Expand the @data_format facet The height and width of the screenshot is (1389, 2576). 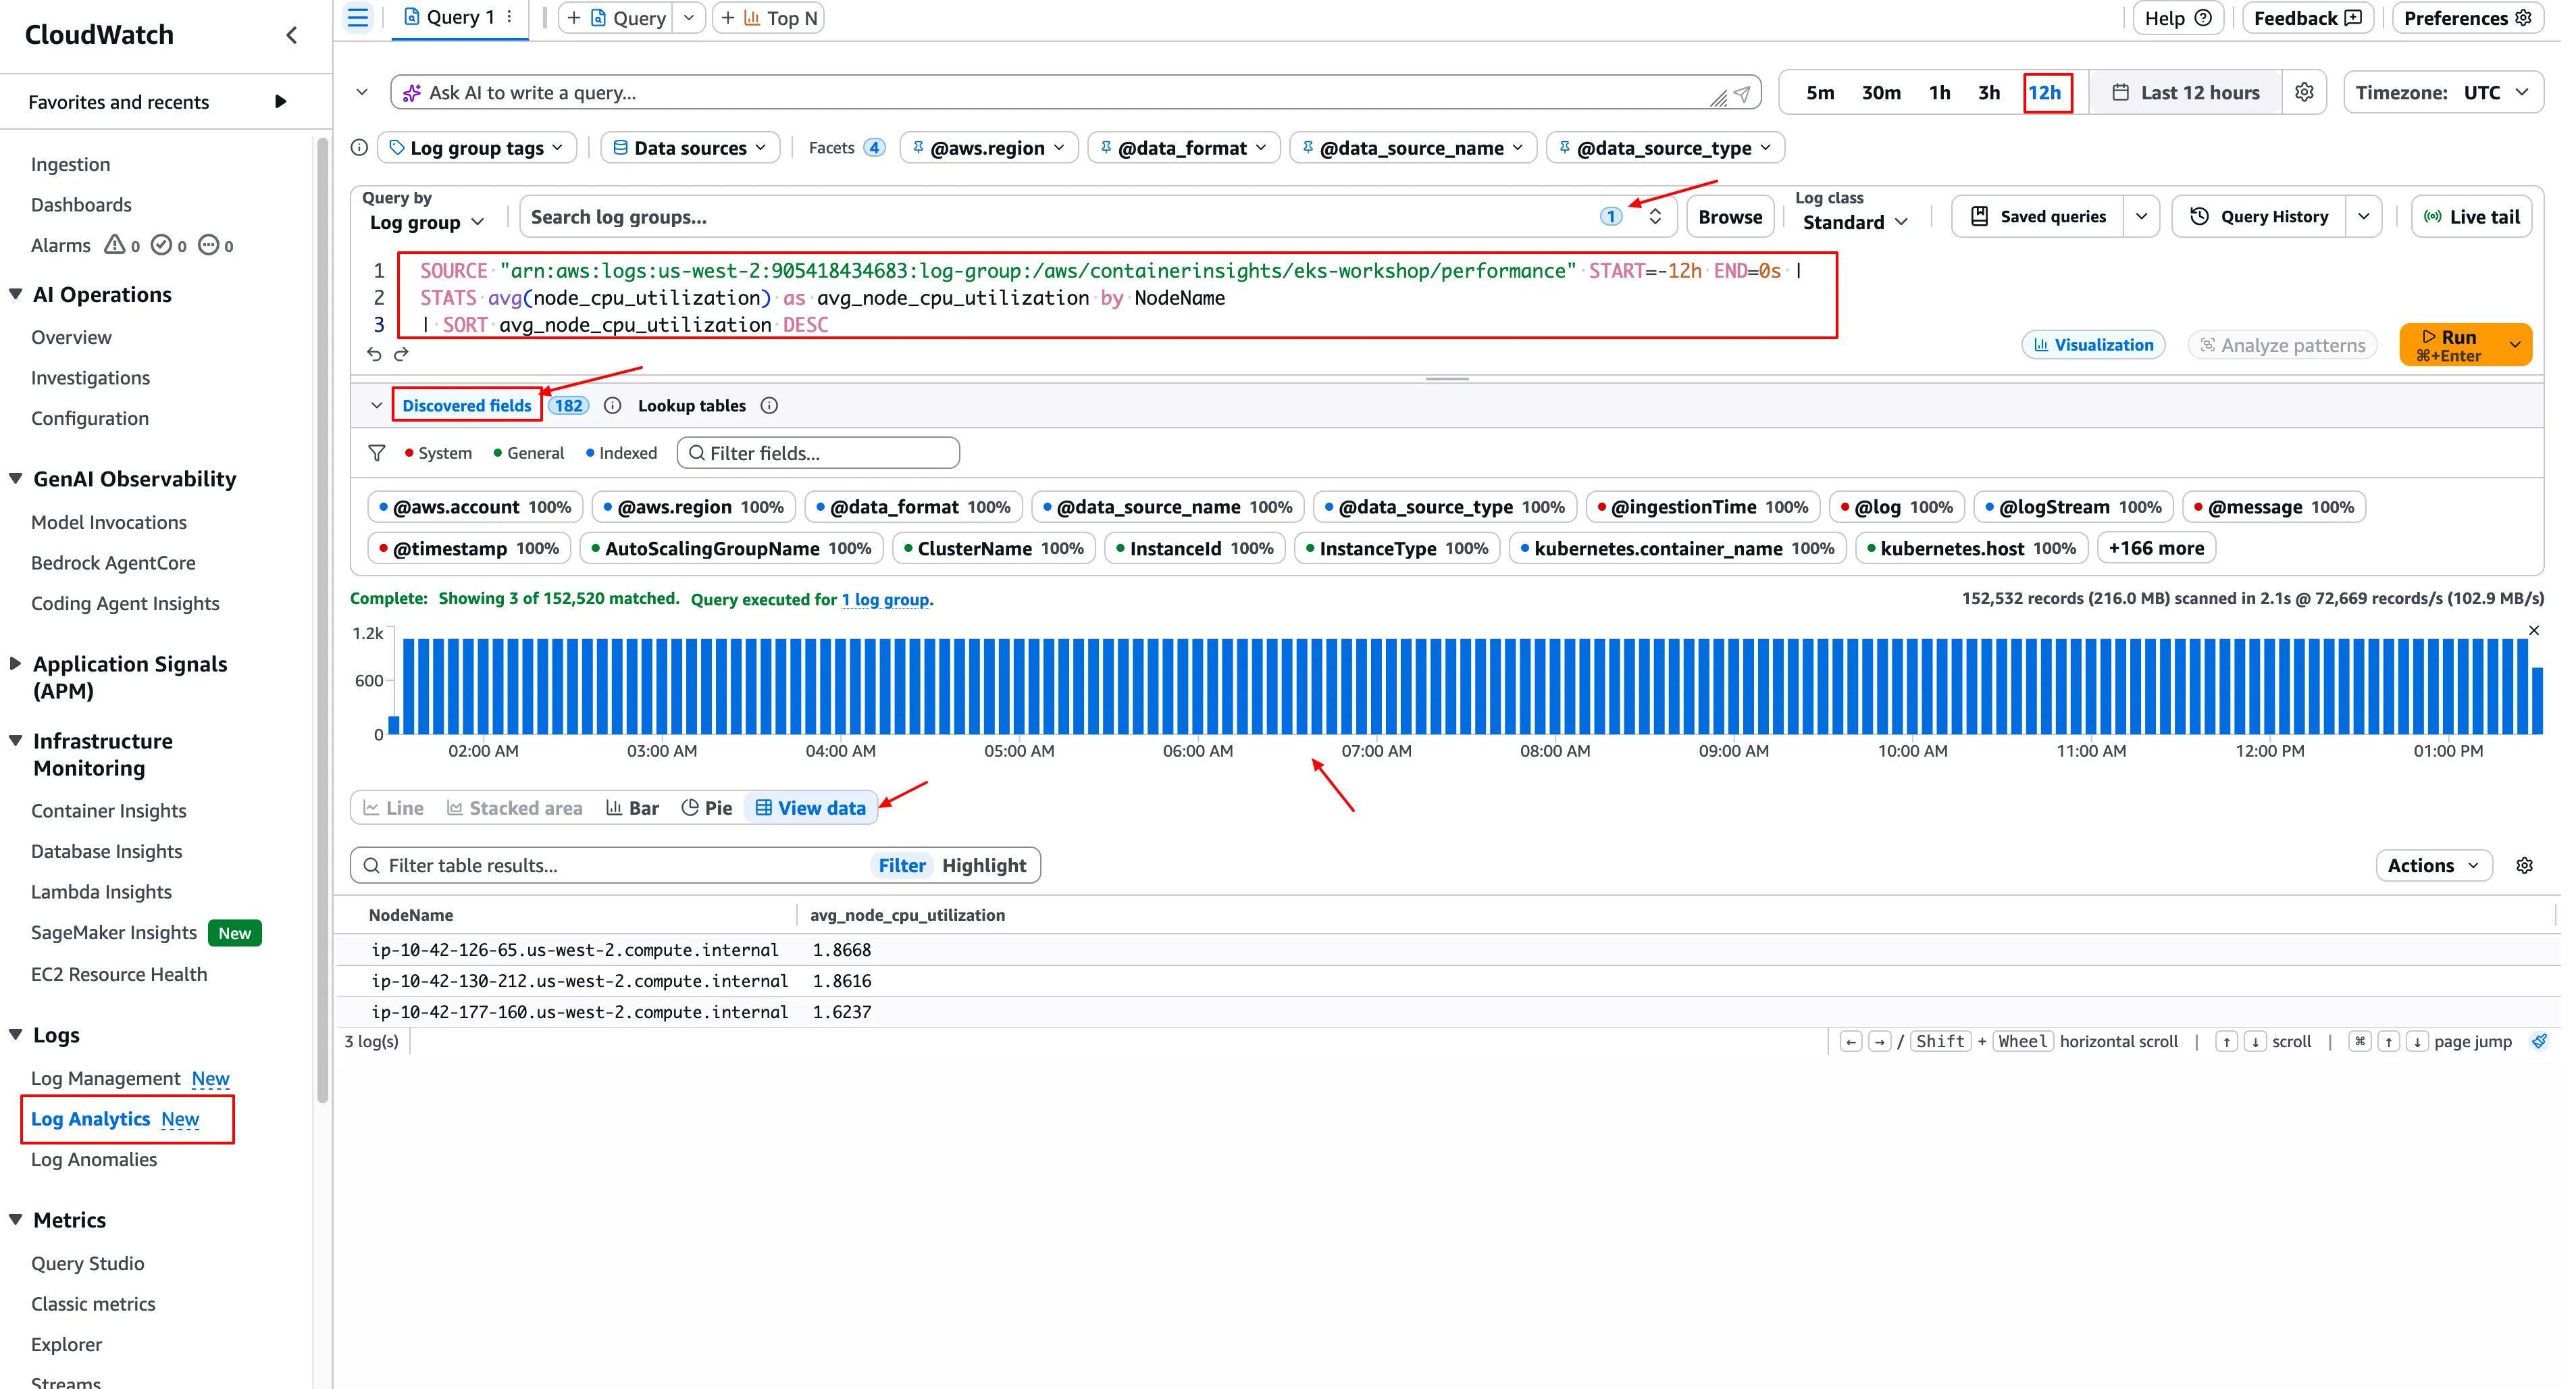[1183, 148]
